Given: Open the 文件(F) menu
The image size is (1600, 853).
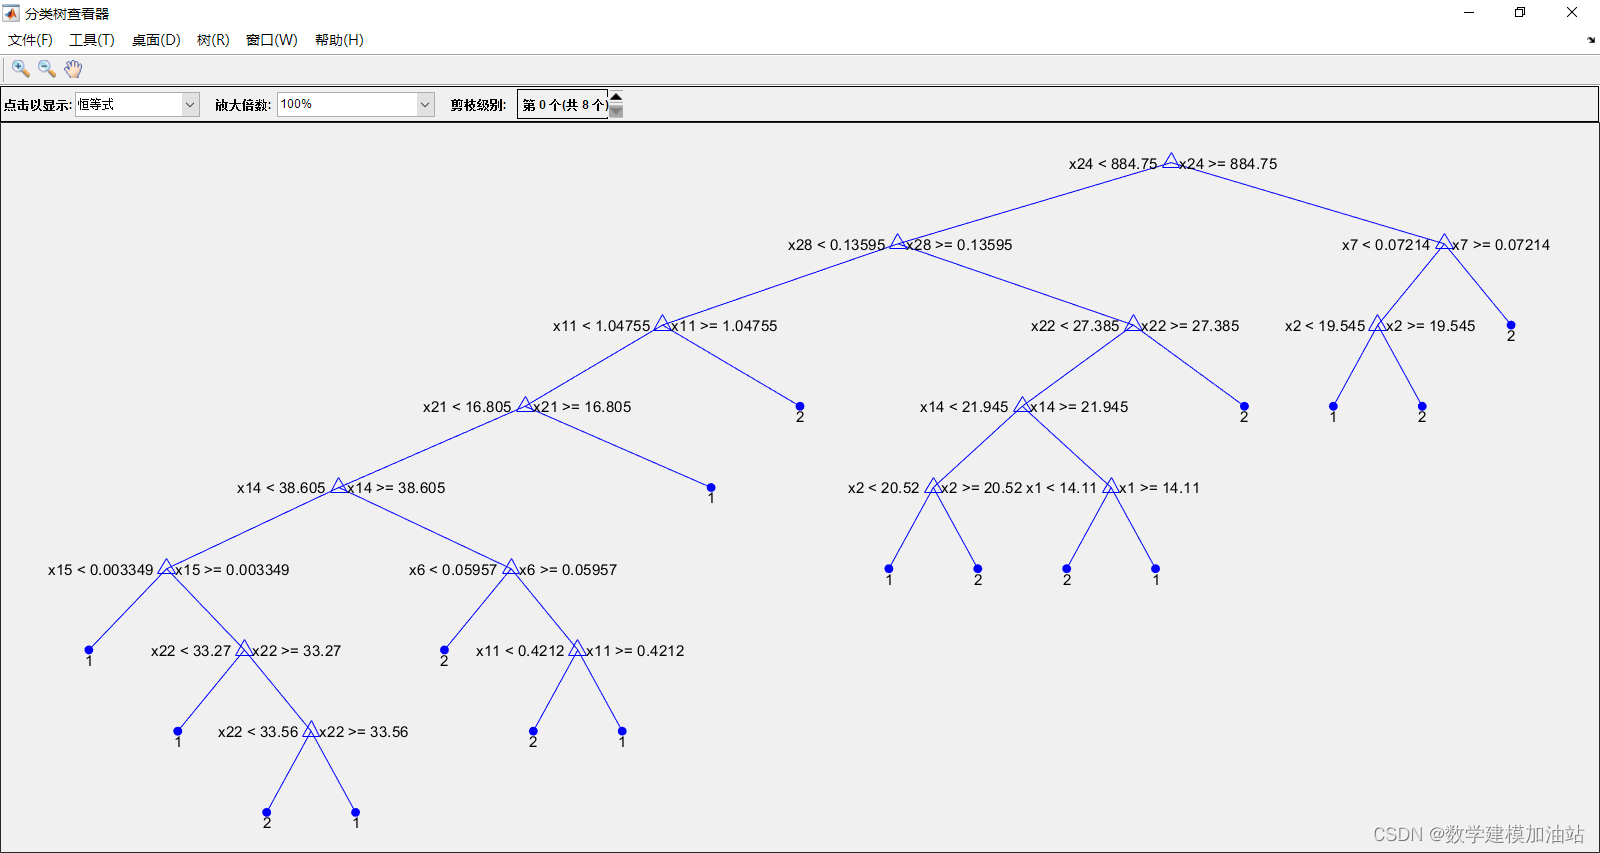Looking at the screenshot, I should [30, 40].
